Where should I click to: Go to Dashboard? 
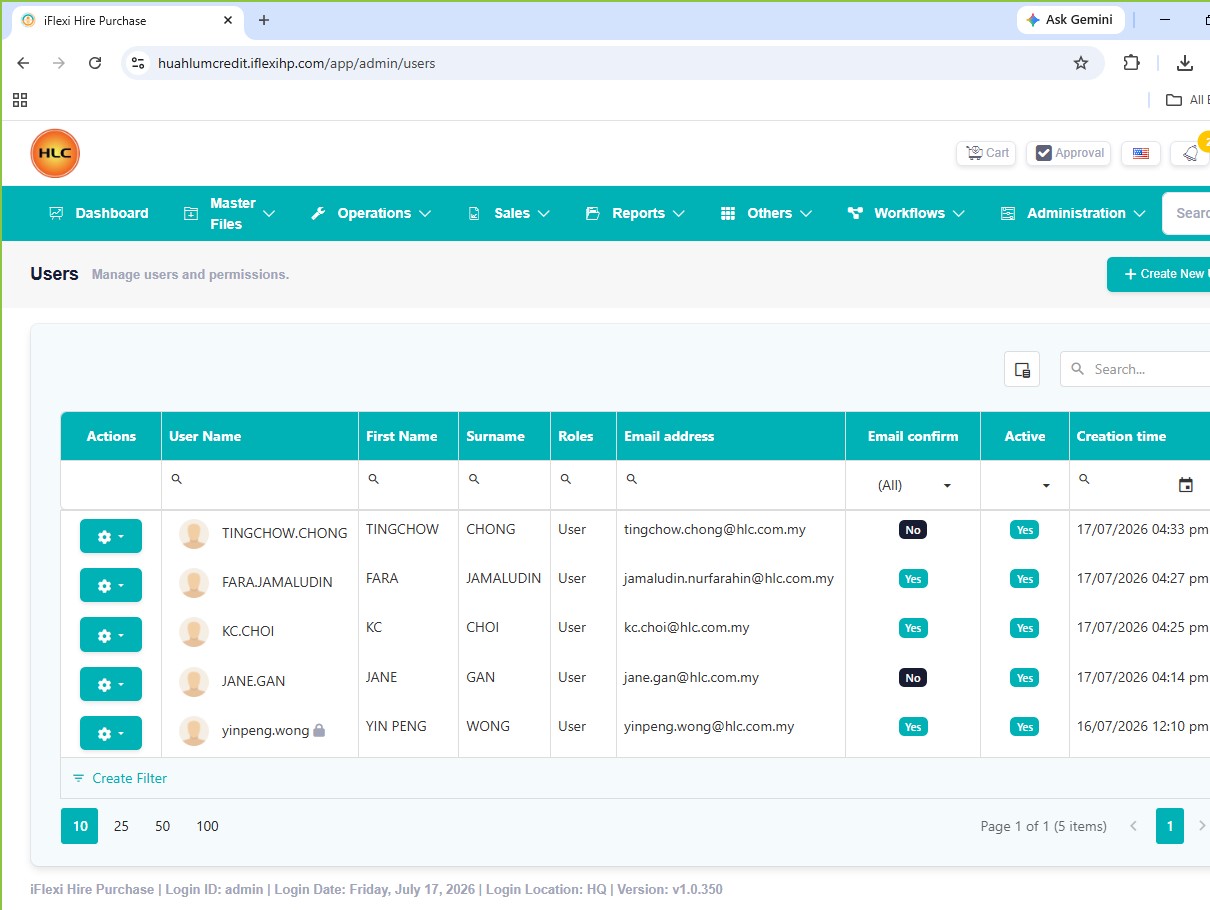(98, 213)
